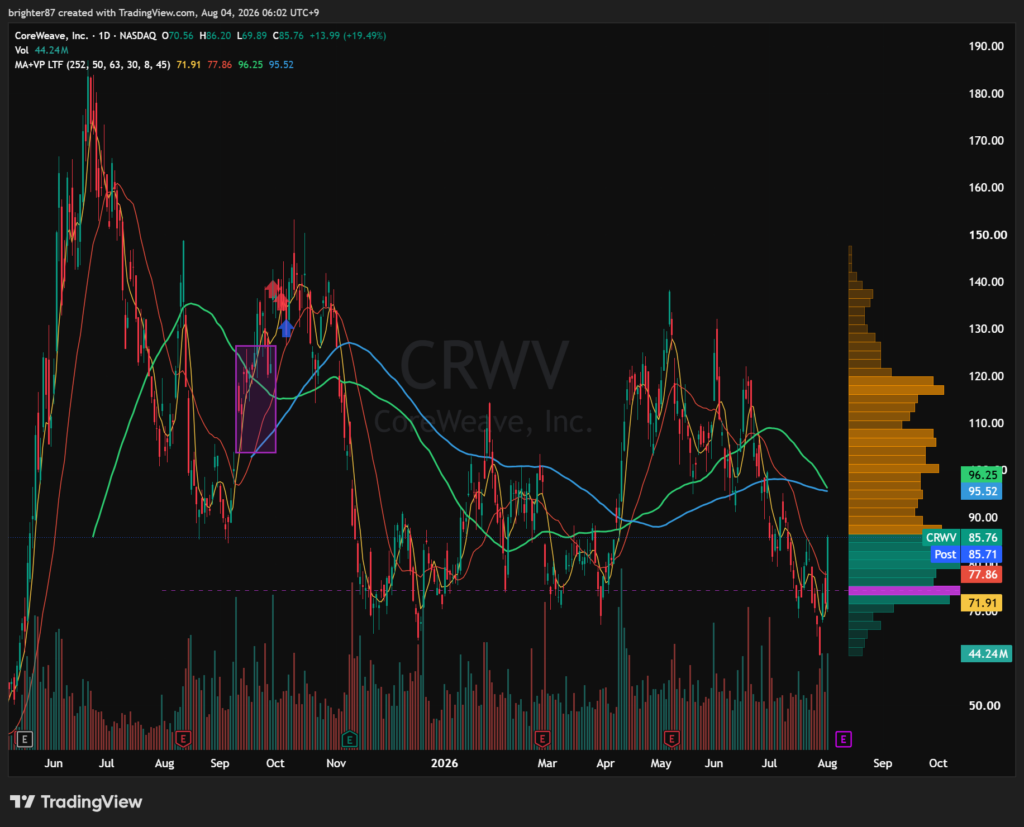
Task: Click the gray earnings E marker at far left
Action: coord(24,739)
